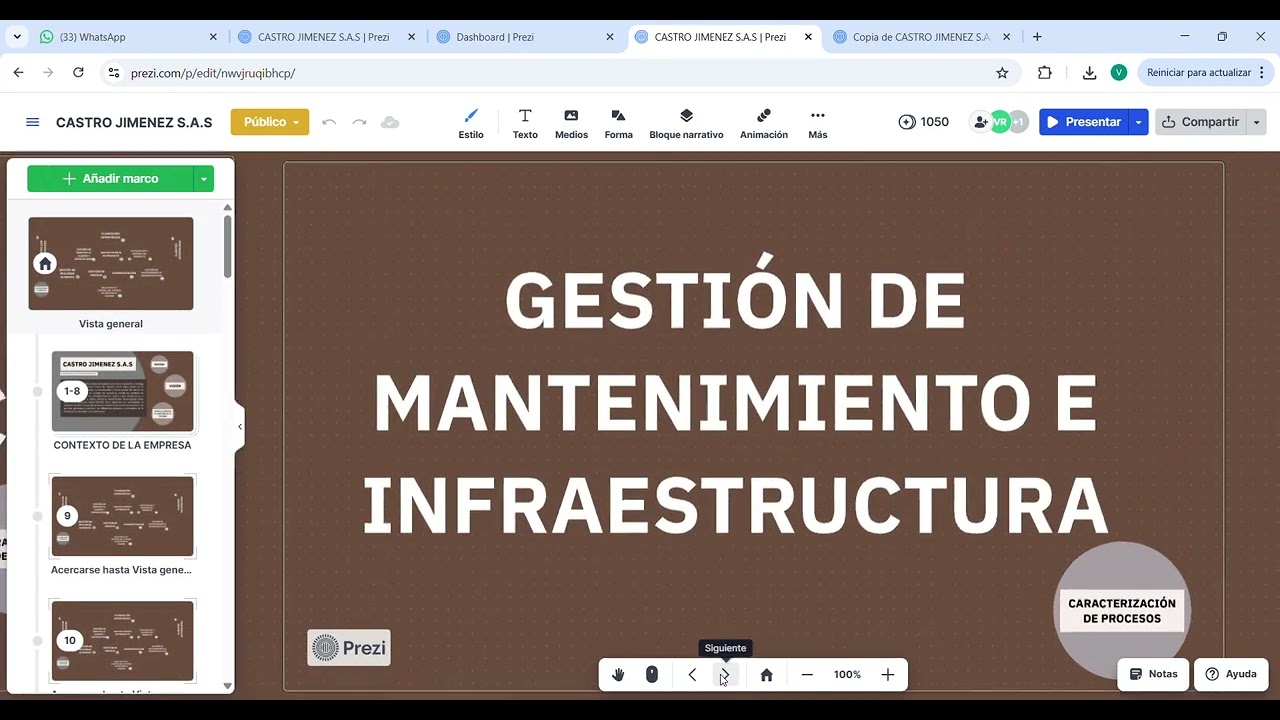Image resolution: width=1280 pixels, height=720 pixels.
Task: Bookmark this page with star
Action: click(1002, 73)
